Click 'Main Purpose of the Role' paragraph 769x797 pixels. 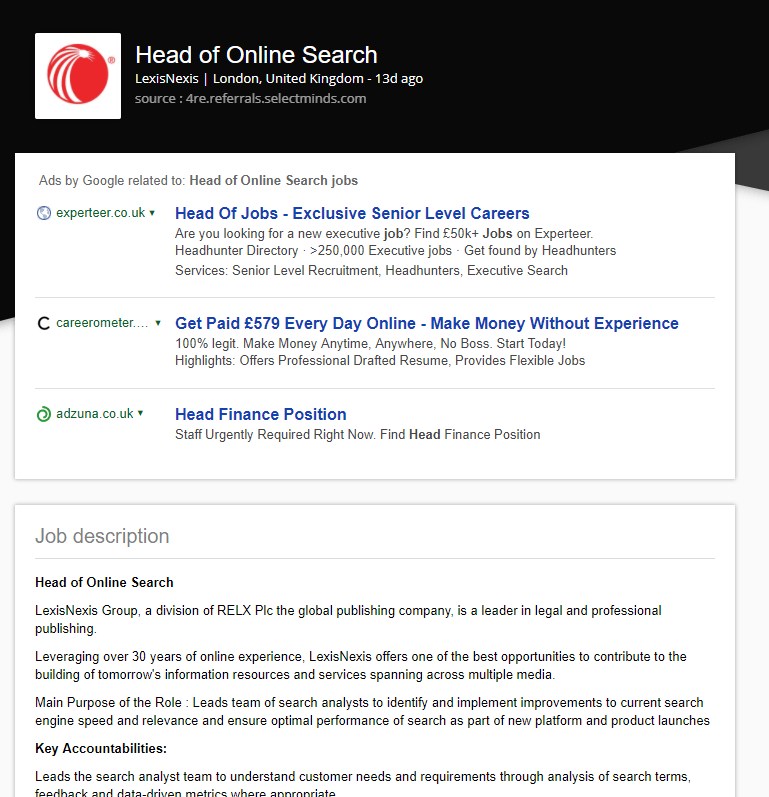click(372, 712)
